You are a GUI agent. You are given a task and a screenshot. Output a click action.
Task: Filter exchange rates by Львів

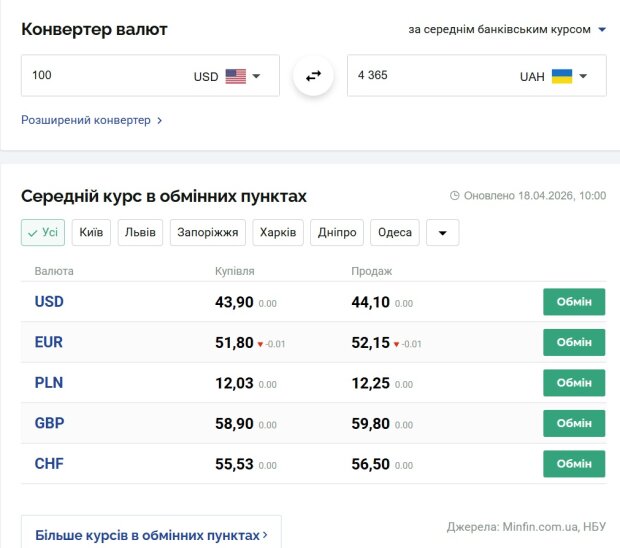coord(140,232)
